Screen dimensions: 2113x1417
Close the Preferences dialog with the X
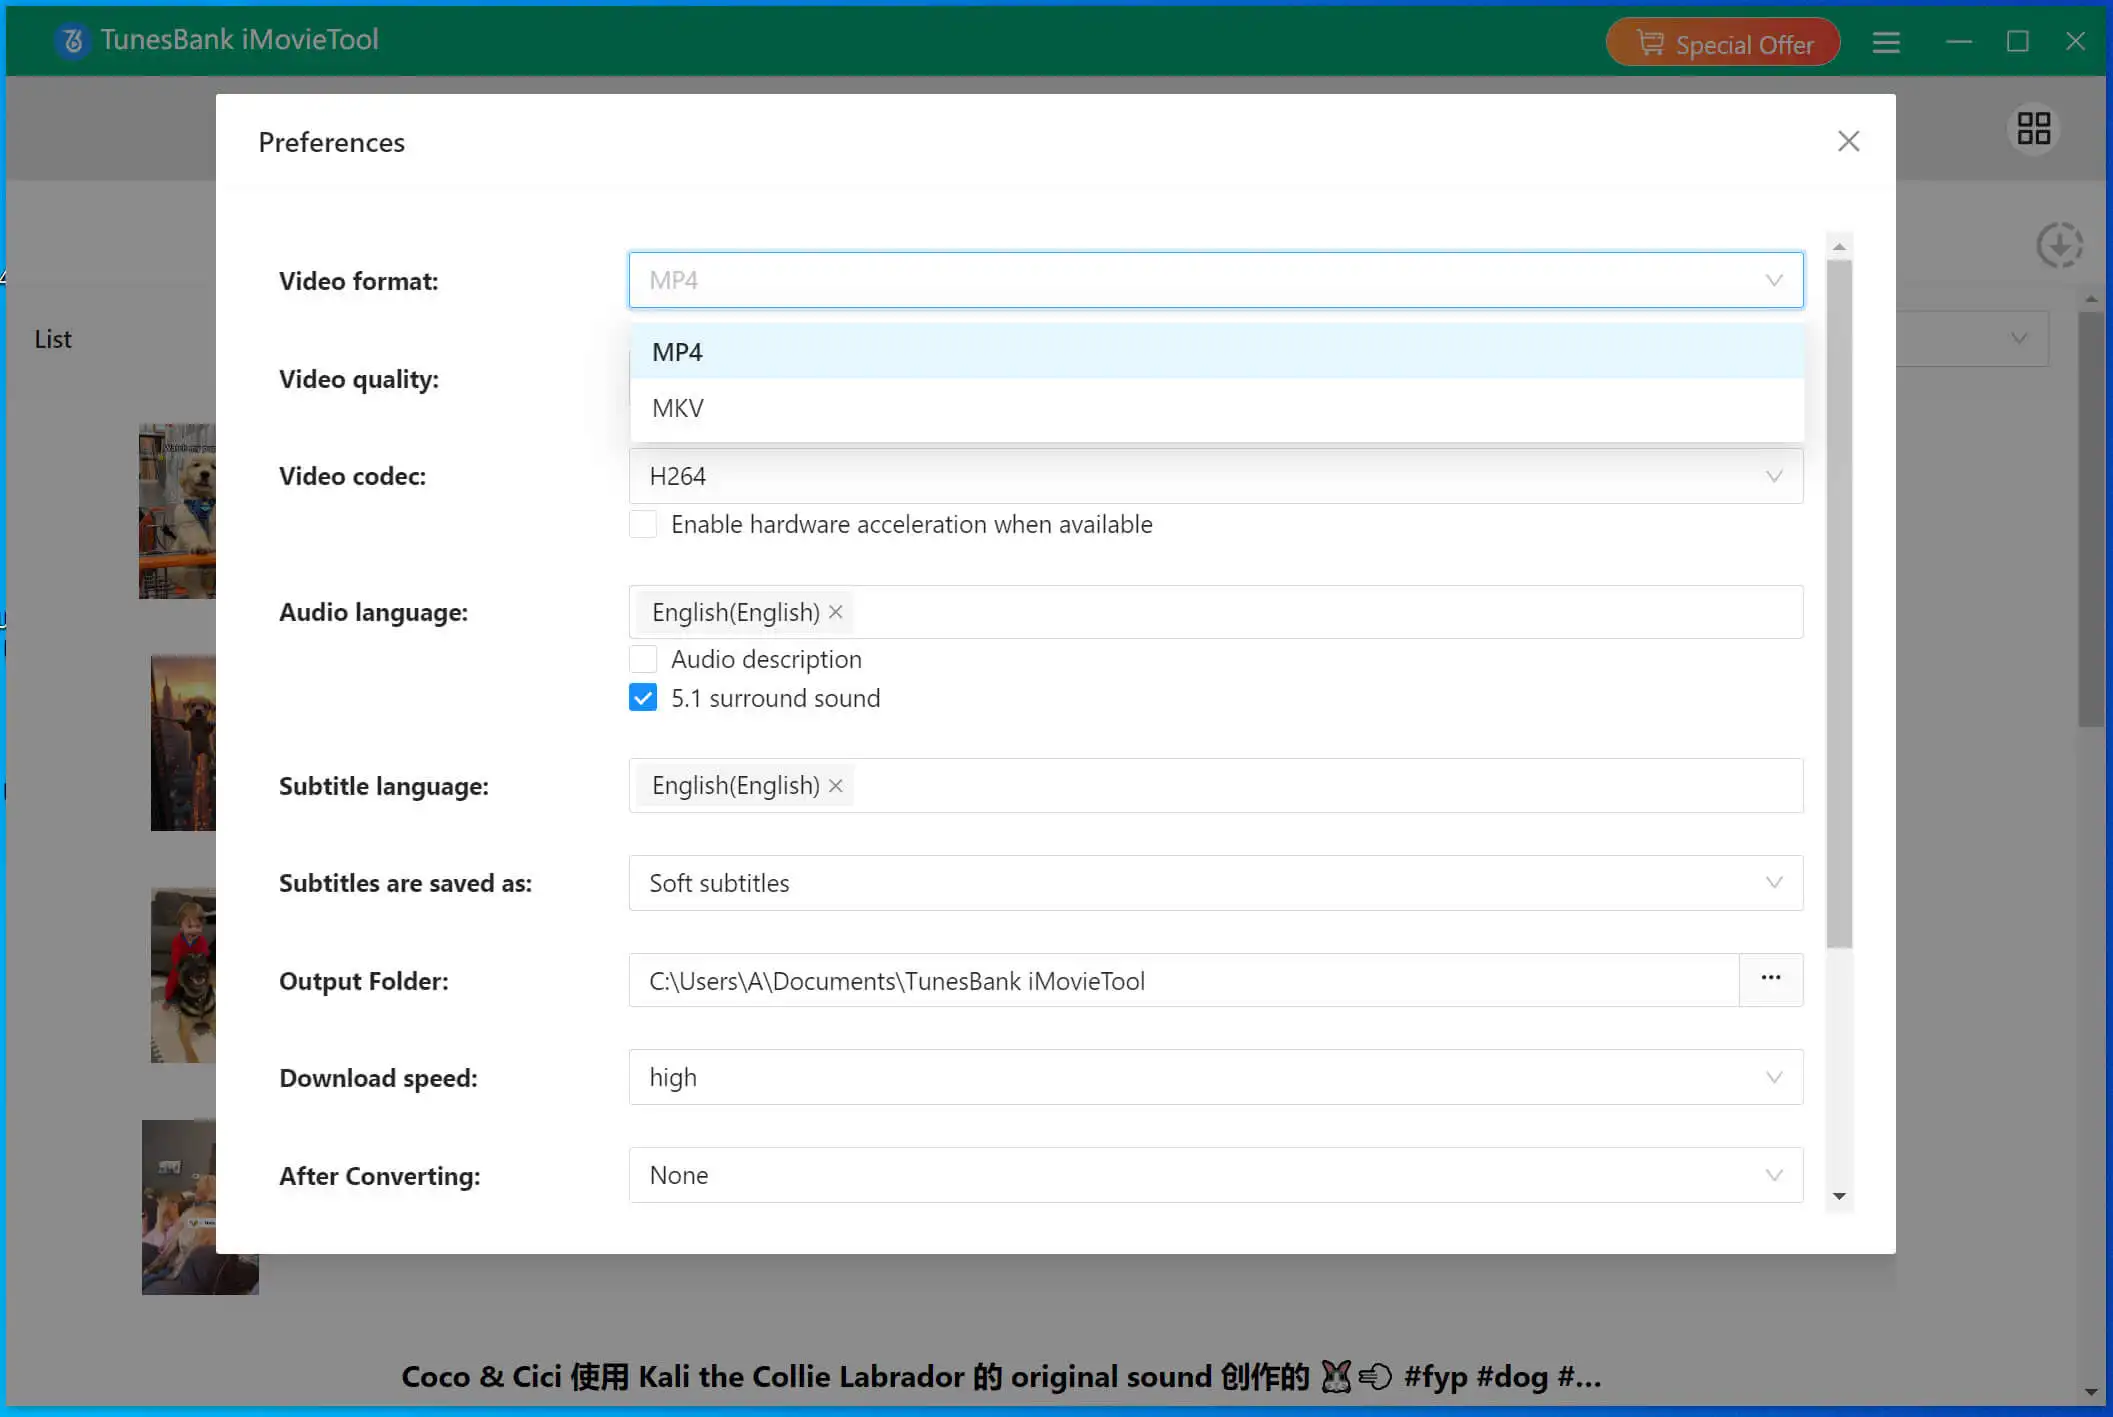[x=1848, y=141]
